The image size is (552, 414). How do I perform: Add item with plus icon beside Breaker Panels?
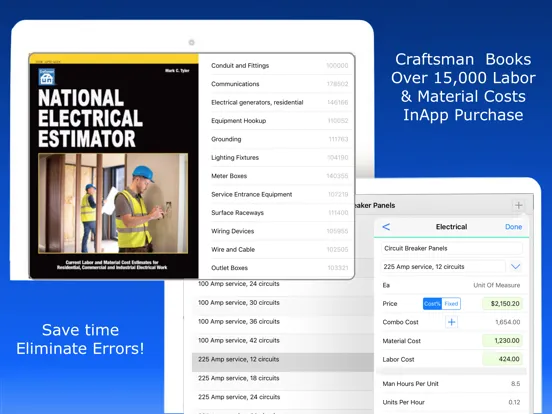tap(518, 205)
